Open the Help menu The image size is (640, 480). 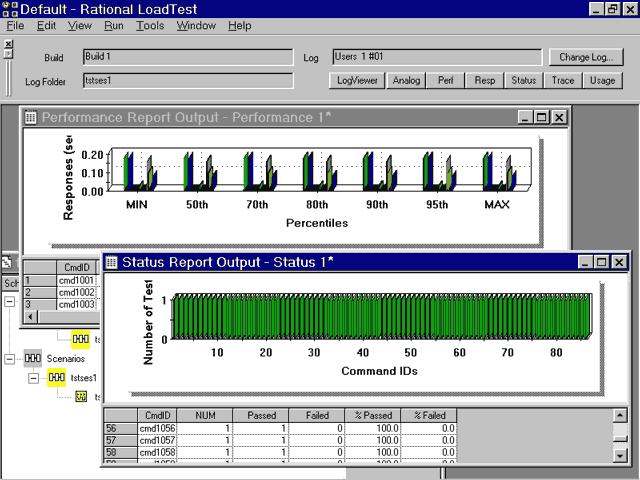[x=240, y=26]
